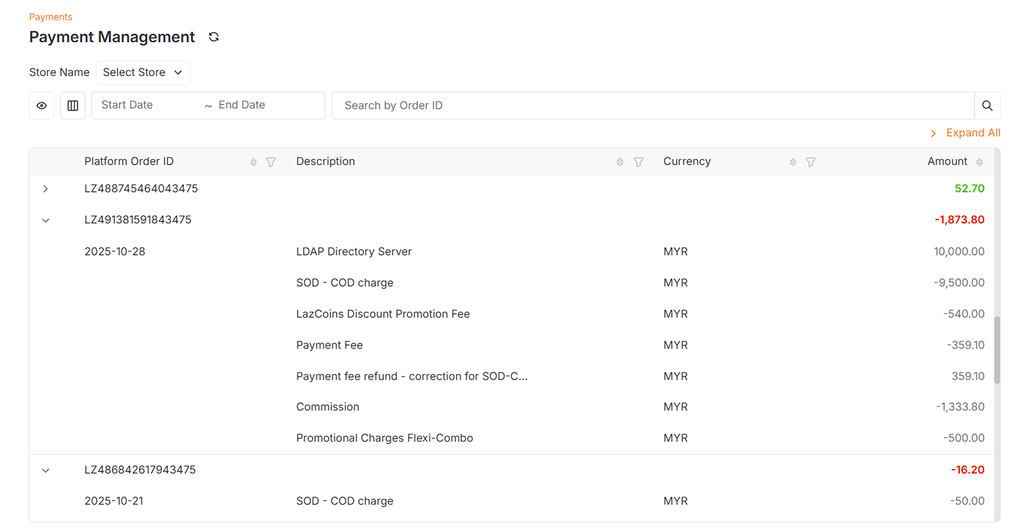
Task: Sort by Platform Order ID column
Action: (x=253, y=162)
